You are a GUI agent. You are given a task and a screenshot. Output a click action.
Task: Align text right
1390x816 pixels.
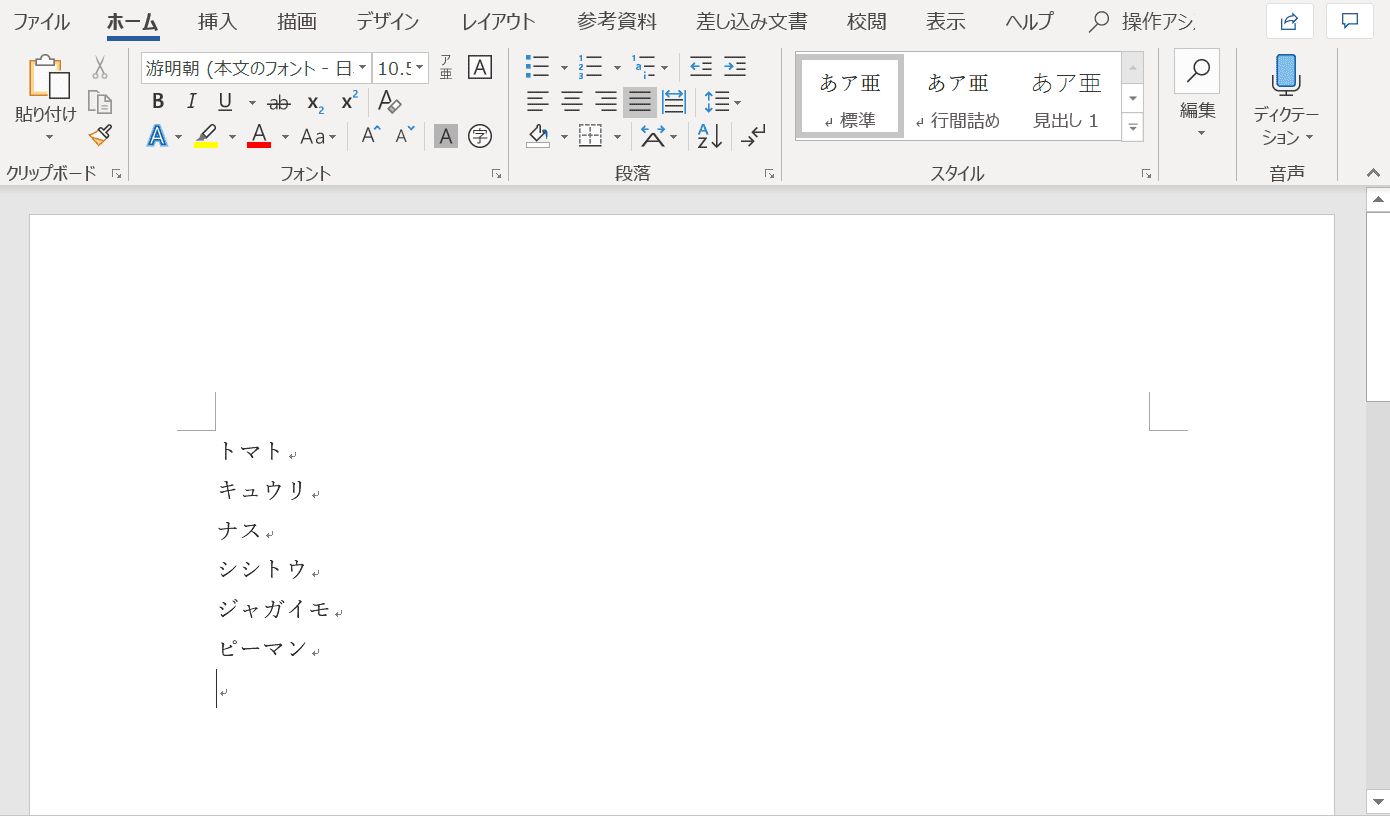coord(606,102)
